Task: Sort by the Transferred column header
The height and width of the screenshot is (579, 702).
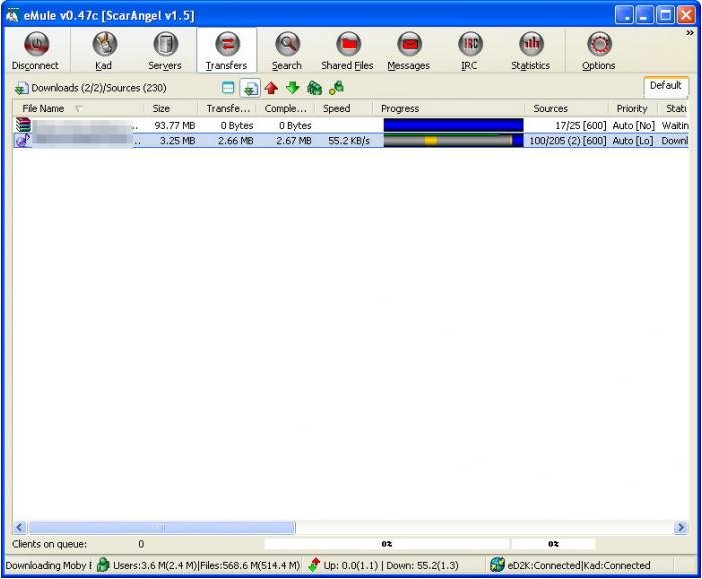Action: pos(227,108)
